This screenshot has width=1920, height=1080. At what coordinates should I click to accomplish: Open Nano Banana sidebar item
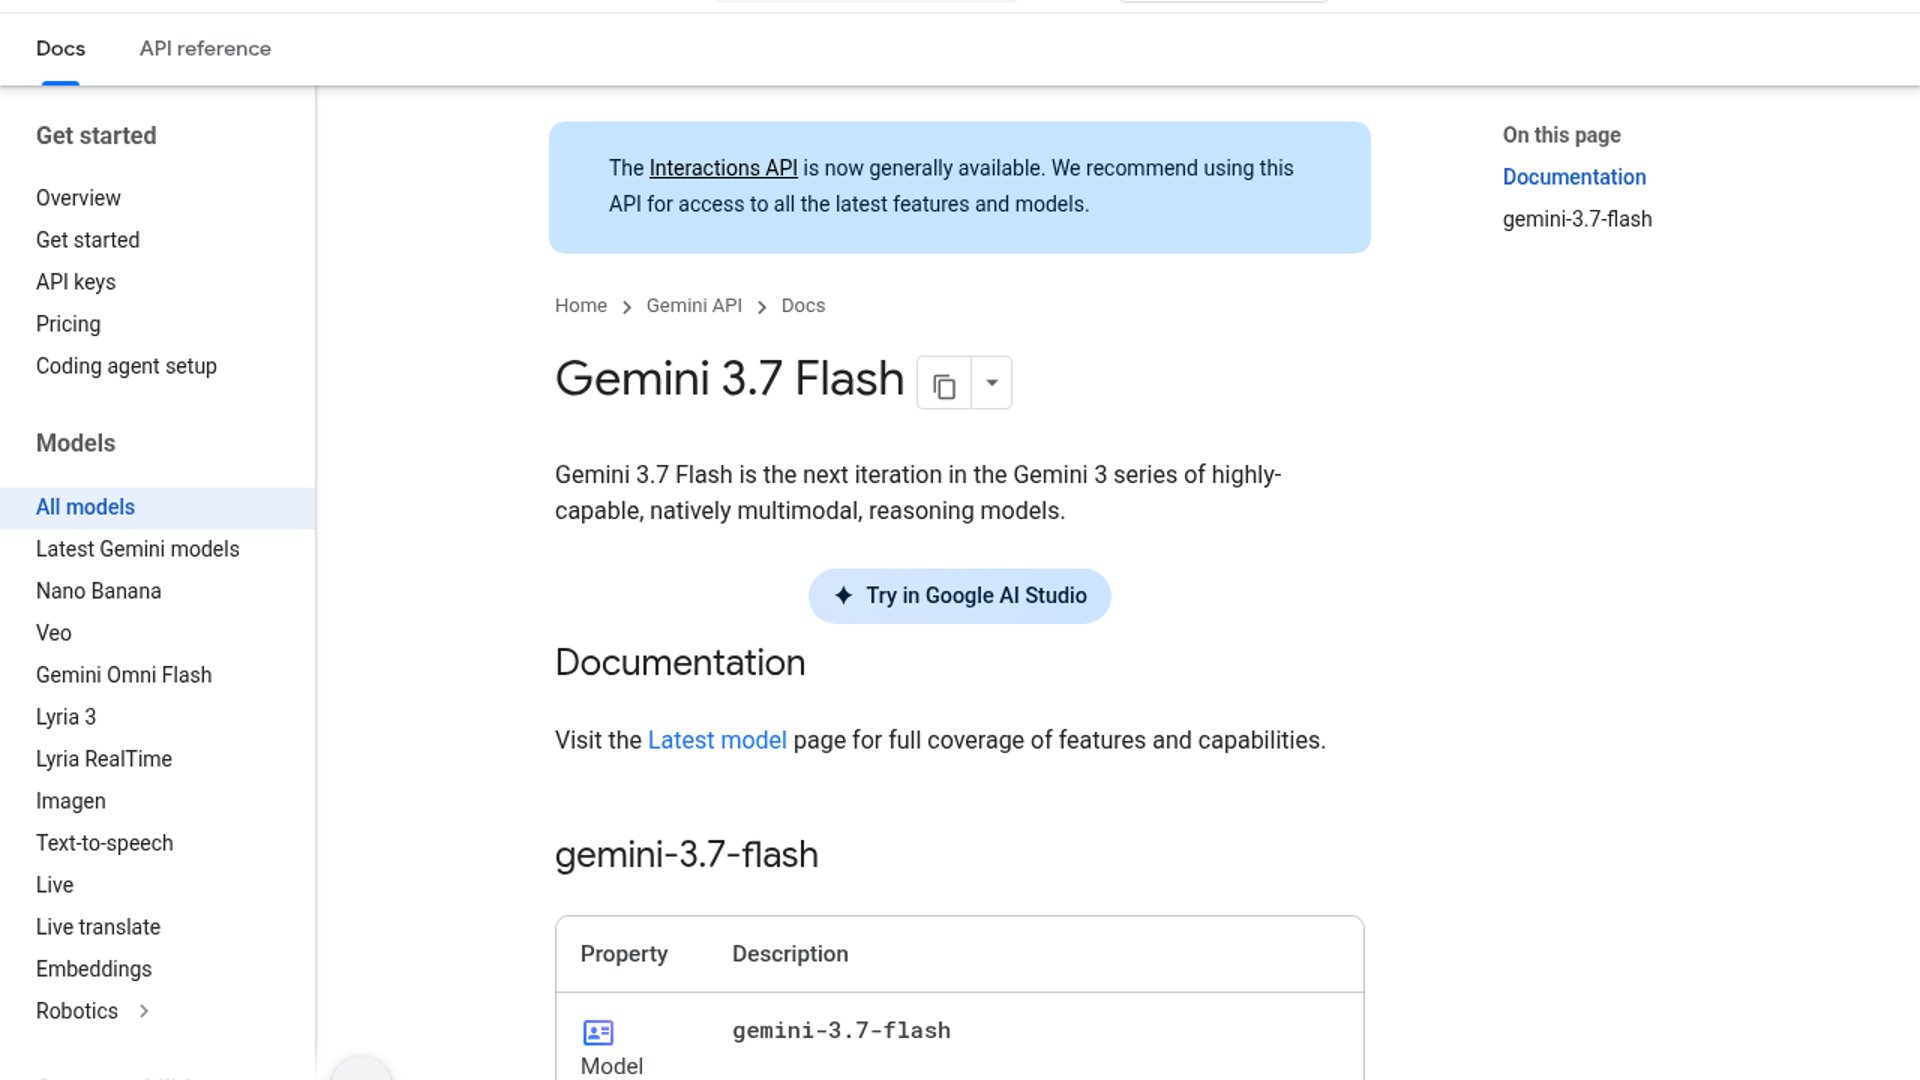tap(98, 591)
